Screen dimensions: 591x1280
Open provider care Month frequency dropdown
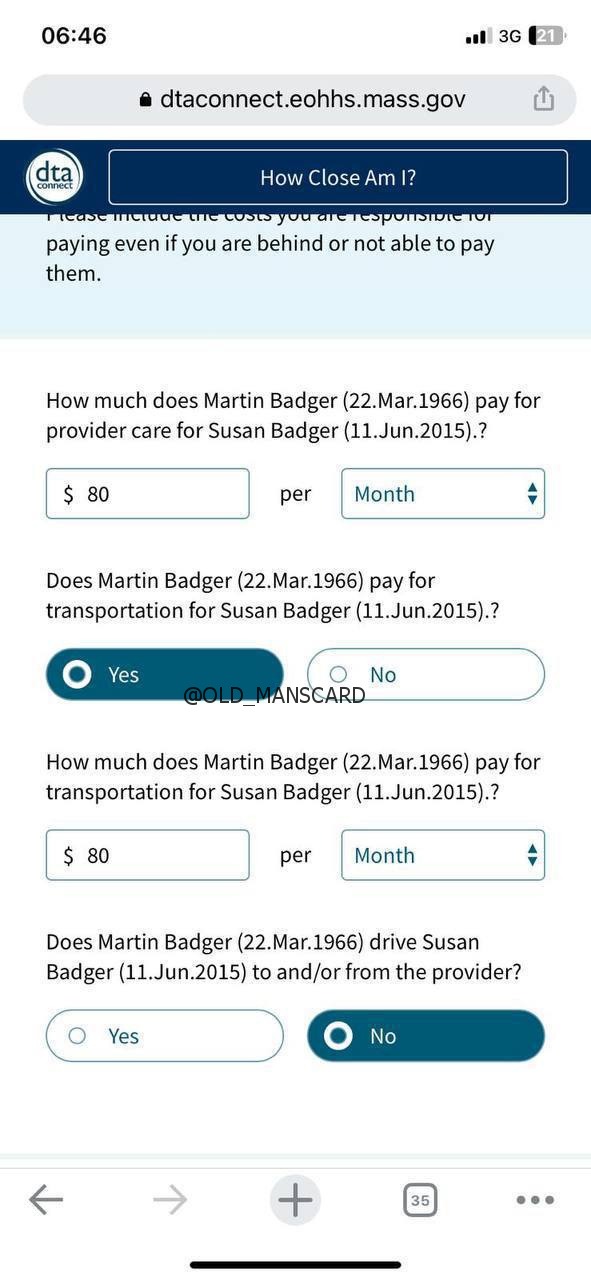443,494
